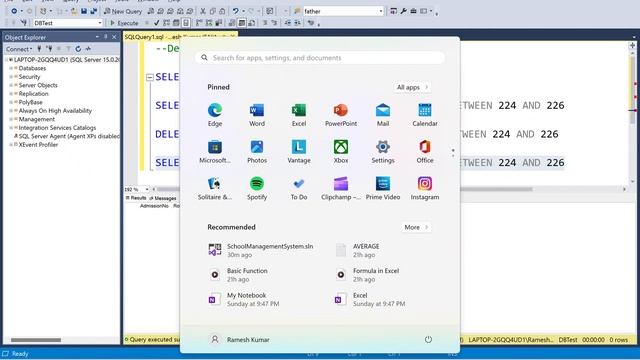This screenshot has width=640, height=360.
Task: Switch to the Messages tab
Action: pos(162,198)
